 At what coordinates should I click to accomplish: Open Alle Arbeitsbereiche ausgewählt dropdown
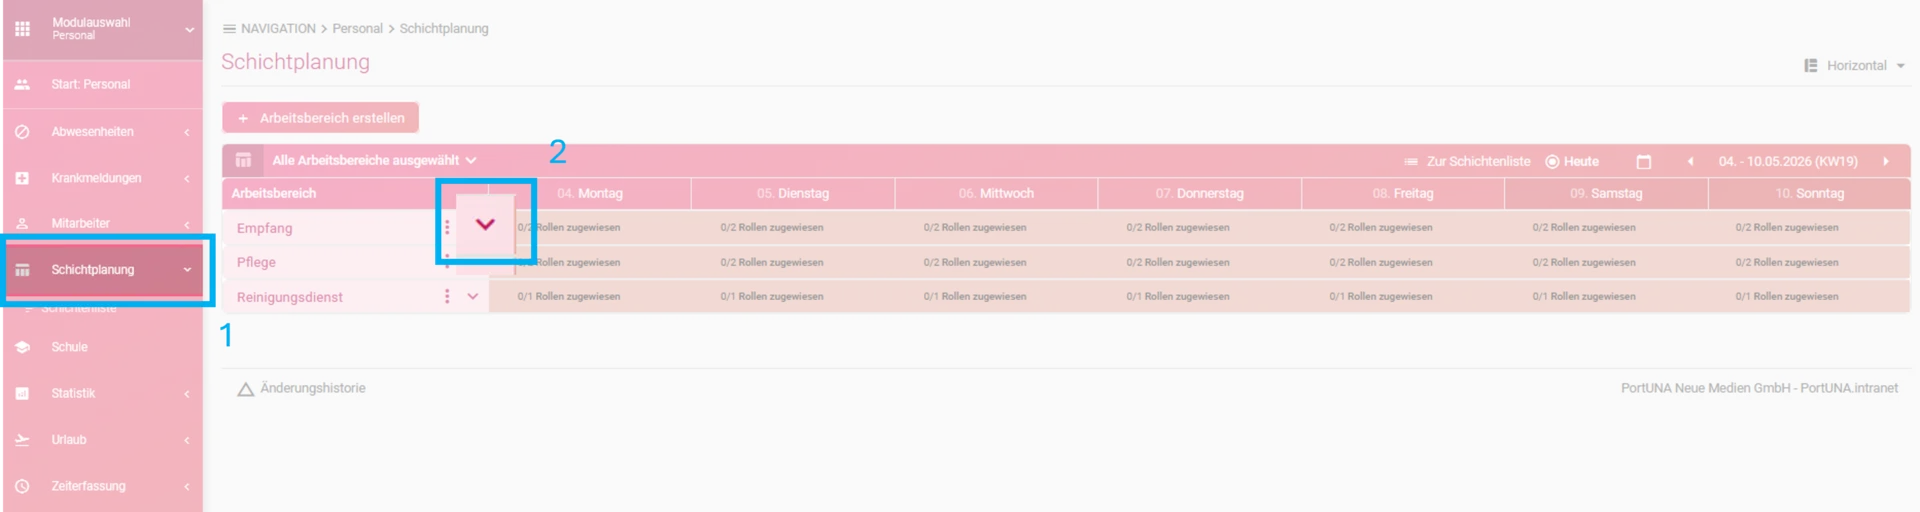pos(374,160)
